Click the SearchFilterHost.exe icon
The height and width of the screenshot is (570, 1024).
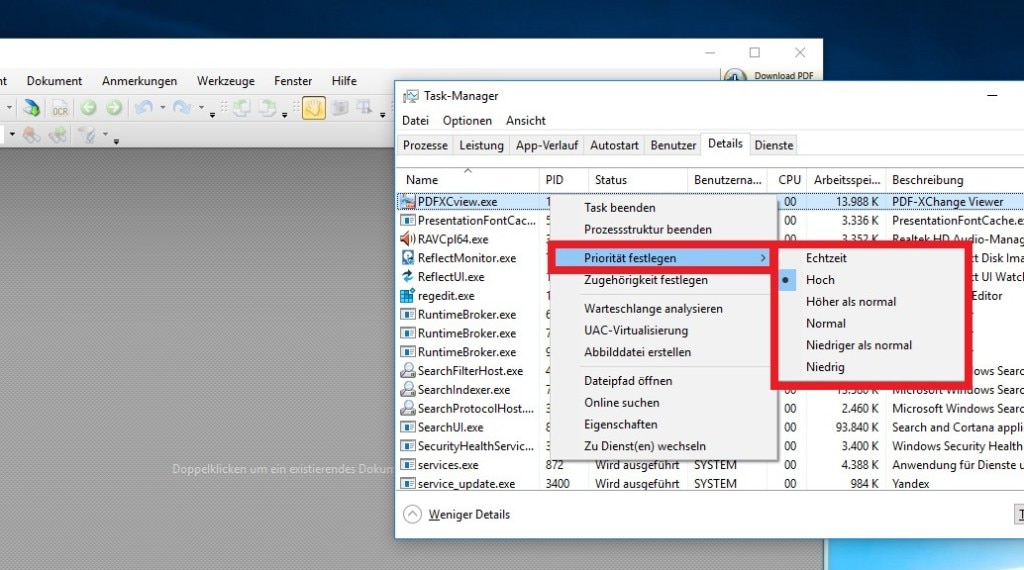tap(408, 371)
